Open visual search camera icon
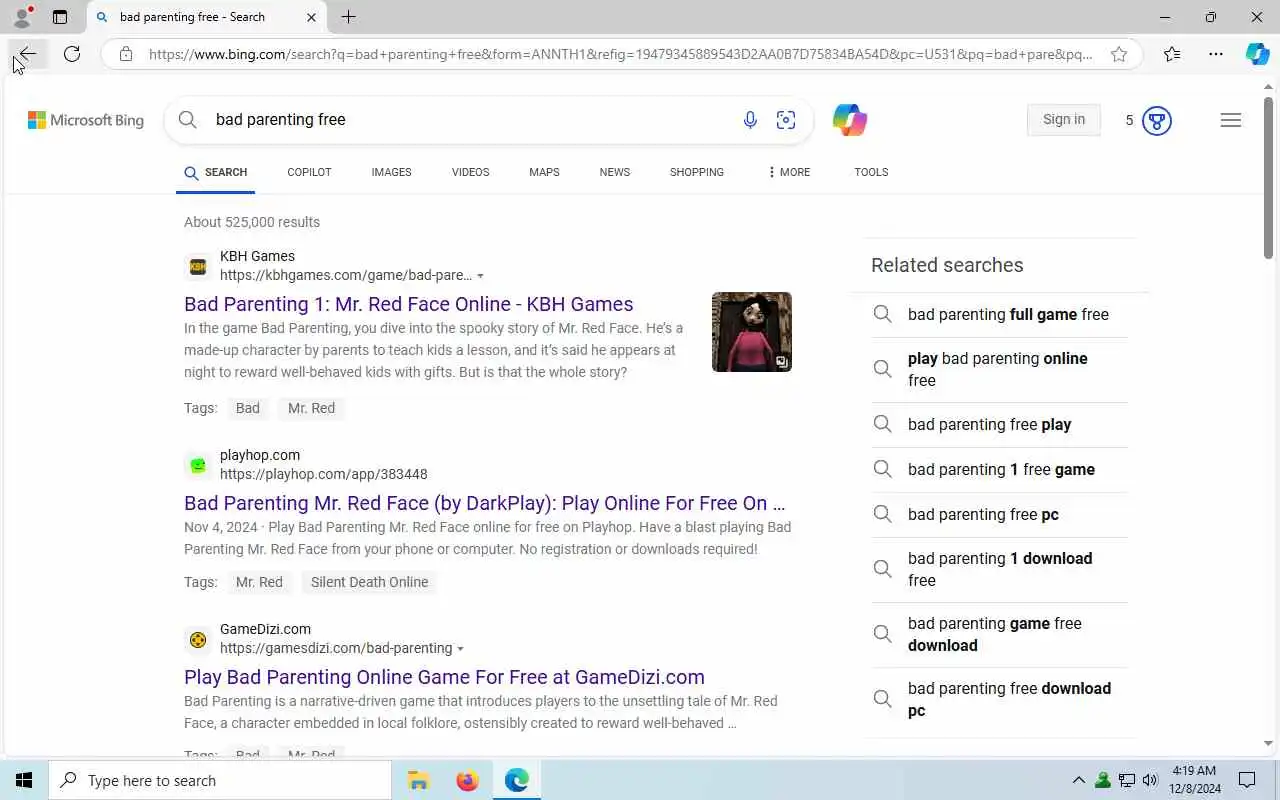Viewport: 1280px width, 800px height. pos(786,120)
